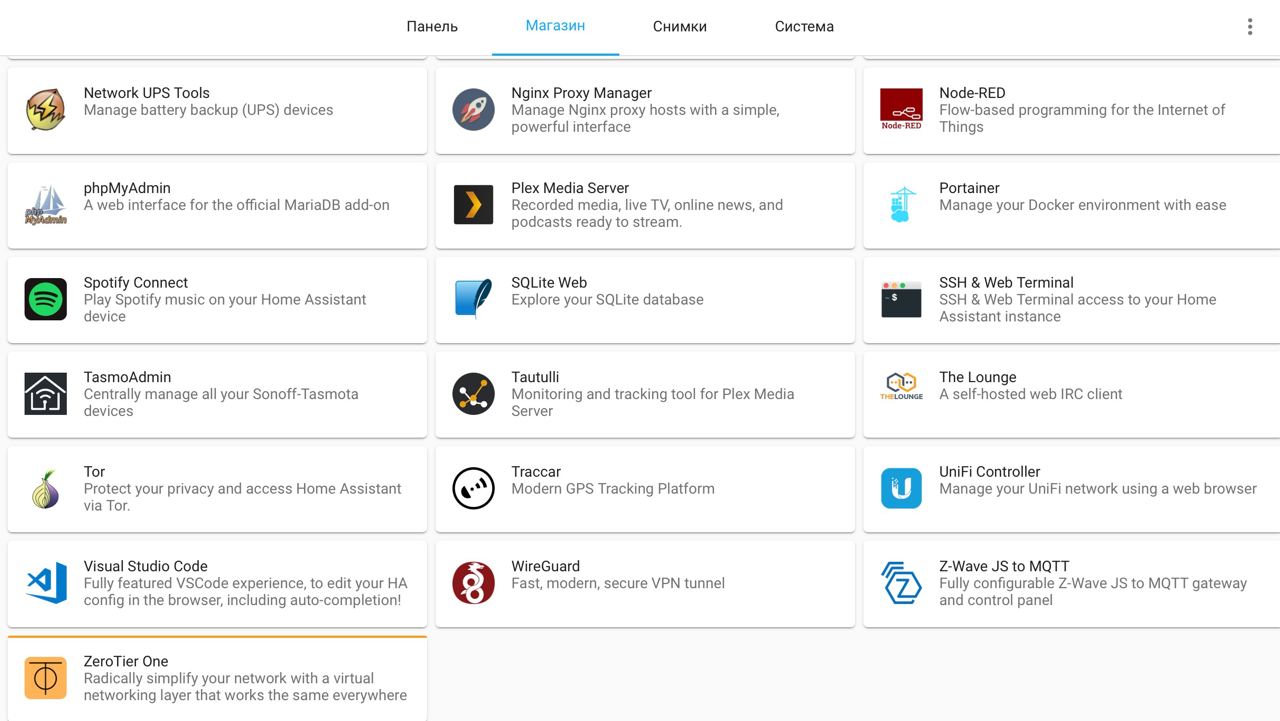This screenshot has width=1280, height=721.
Task: Click the Z-Wave JS to MQTT icon
Action: click(x=901, y=583)
